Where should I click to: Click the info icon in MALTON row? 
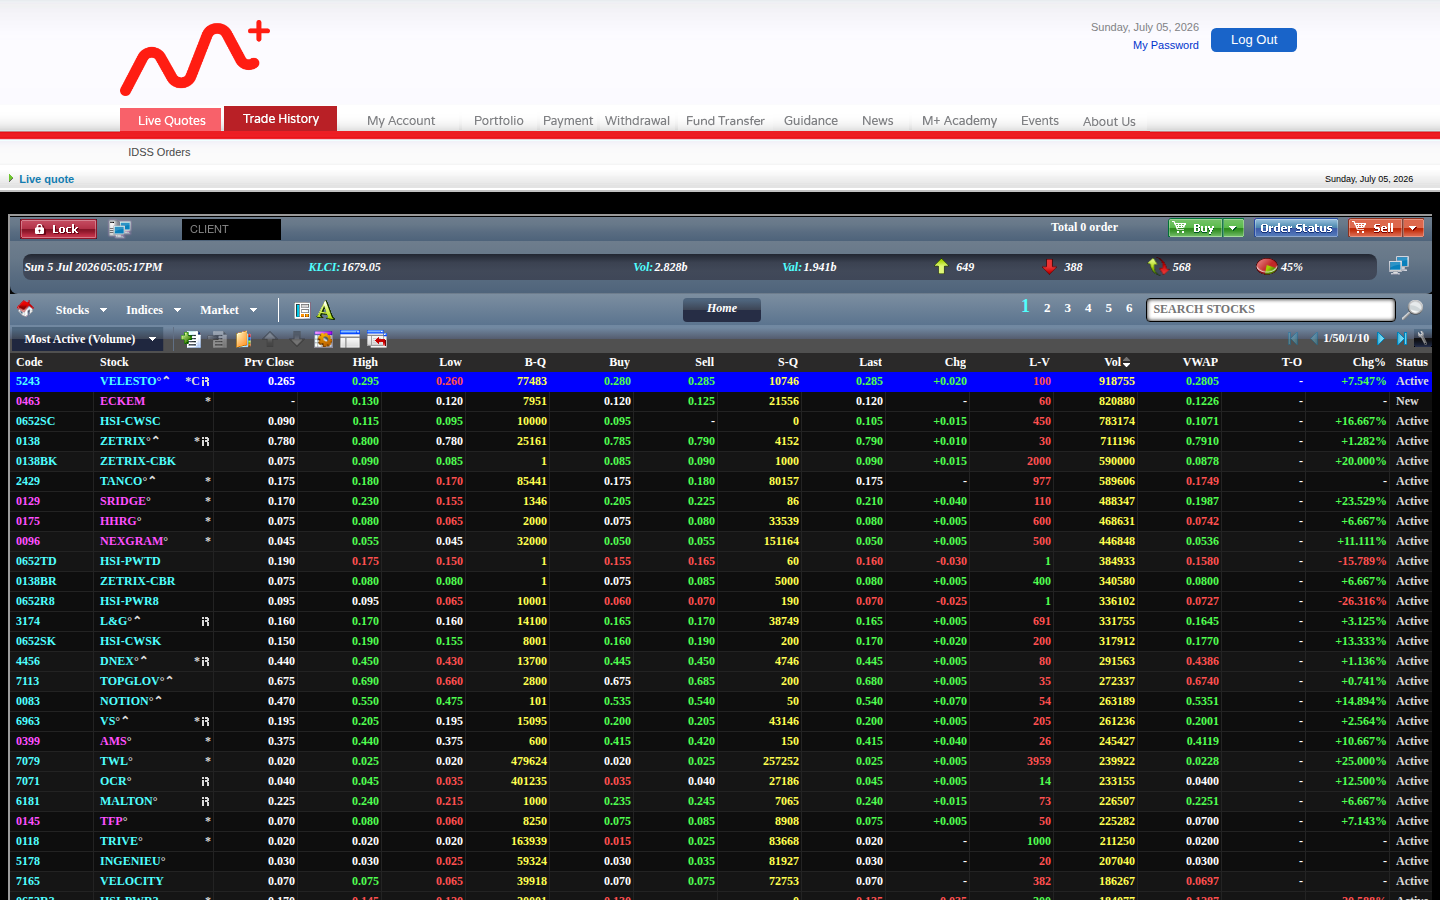click(205, 801)
